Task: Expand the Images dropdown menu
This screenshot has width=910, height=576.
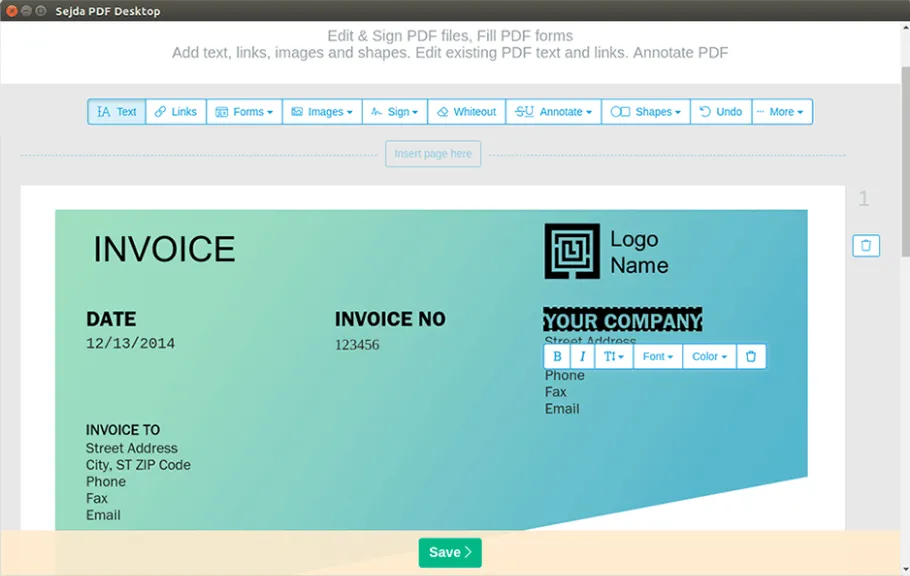Action: click(x=322, y=111)
